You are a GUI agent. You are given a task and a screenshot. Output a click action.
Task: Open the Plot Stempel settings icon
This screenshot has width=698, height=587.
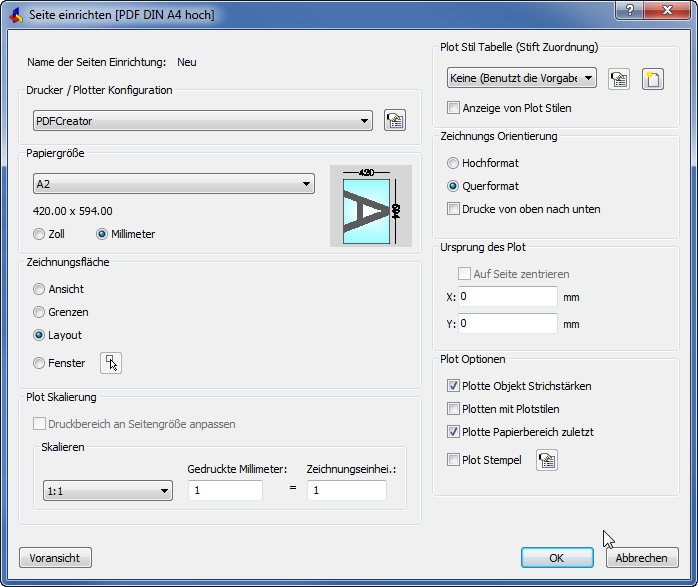[x=547, y=460]
